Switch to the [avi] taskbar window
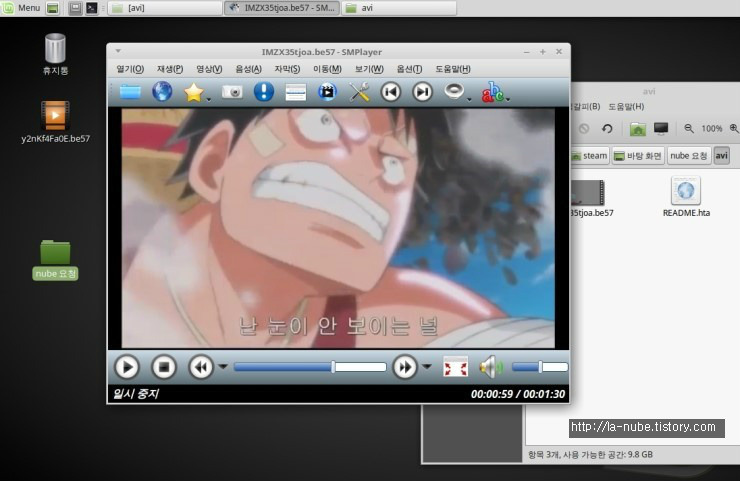 [x=165, y=8]
